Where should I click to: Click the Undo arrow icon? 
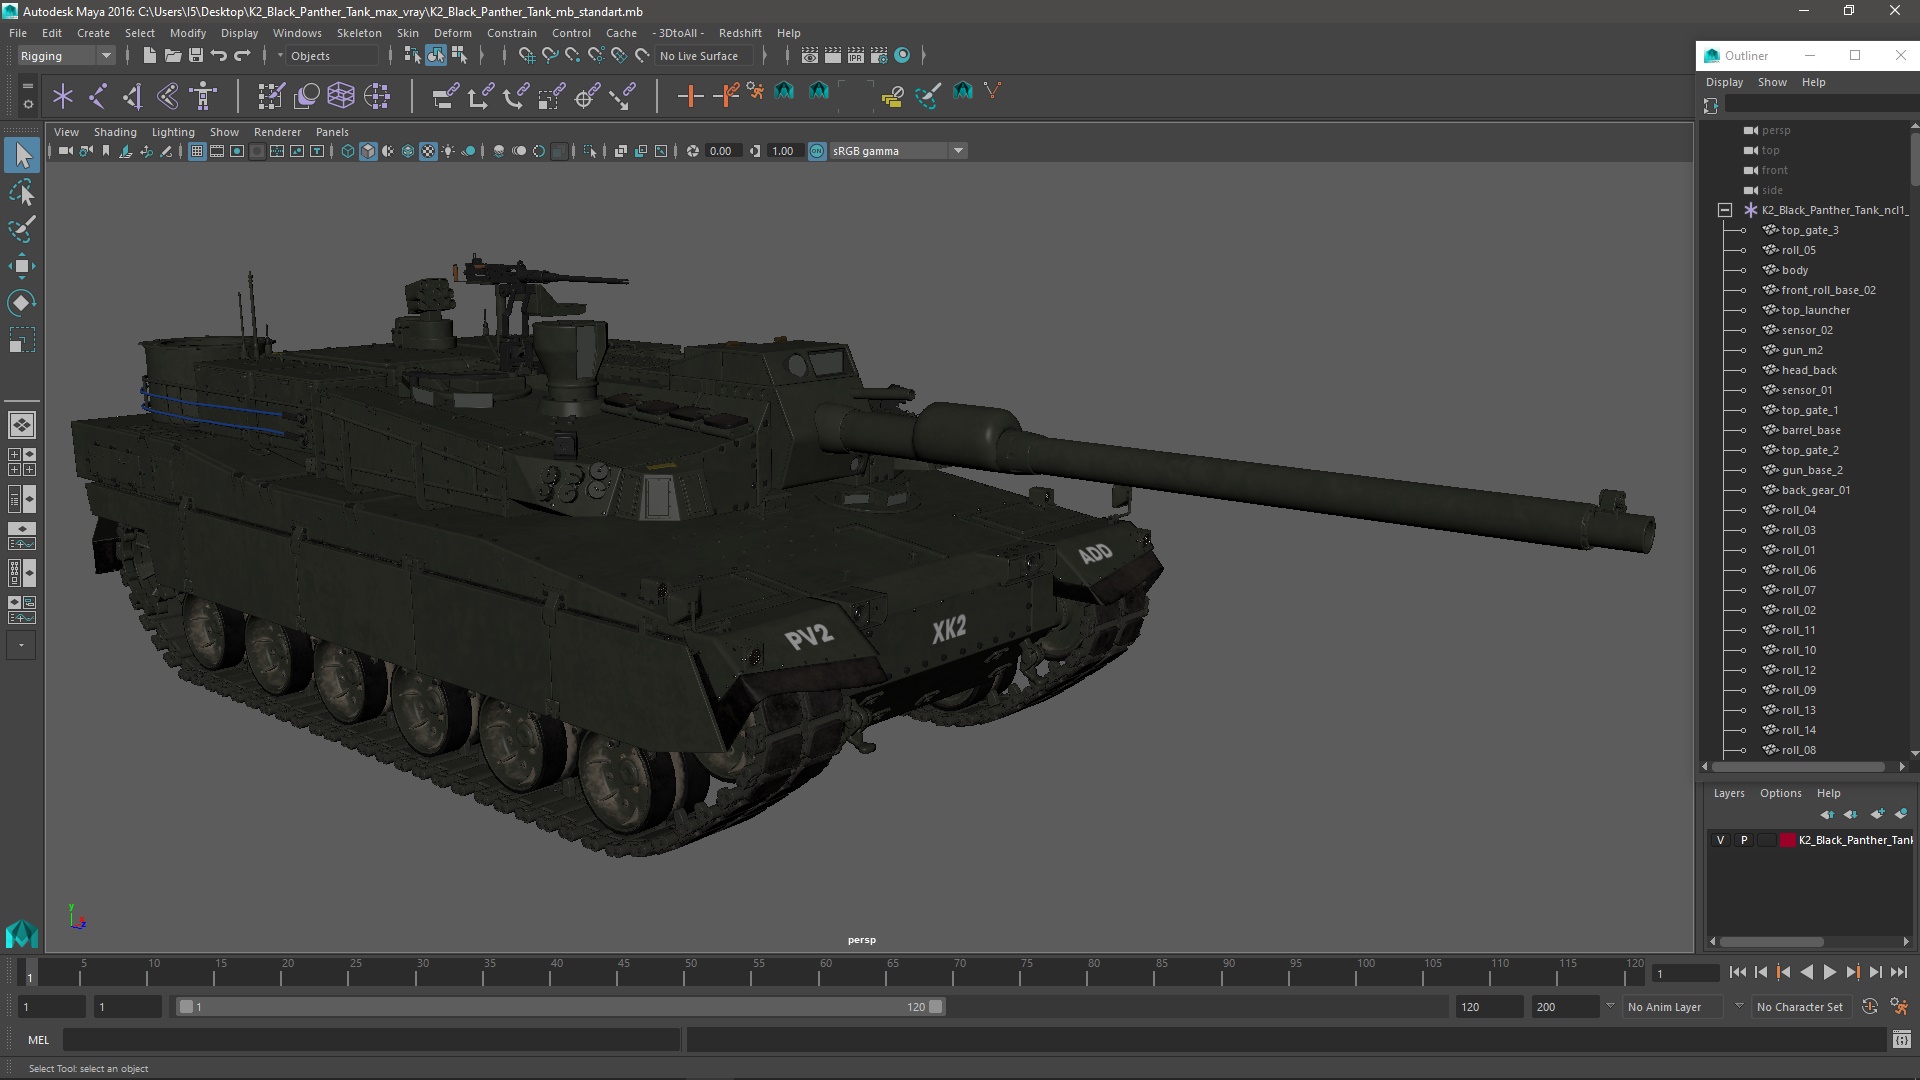coord(219,56)
